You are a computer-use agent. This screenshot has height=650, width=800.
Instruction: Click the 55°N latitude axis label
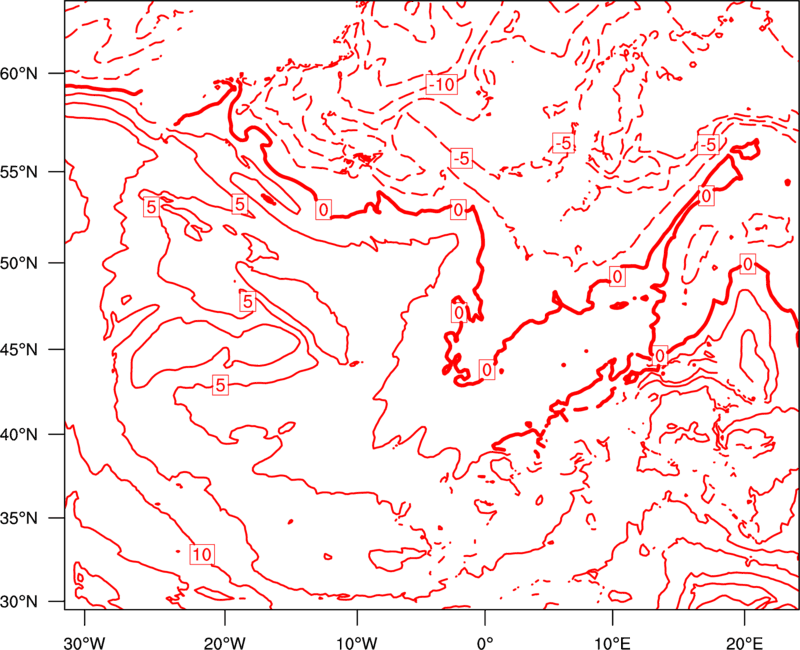tap(19, 172)
